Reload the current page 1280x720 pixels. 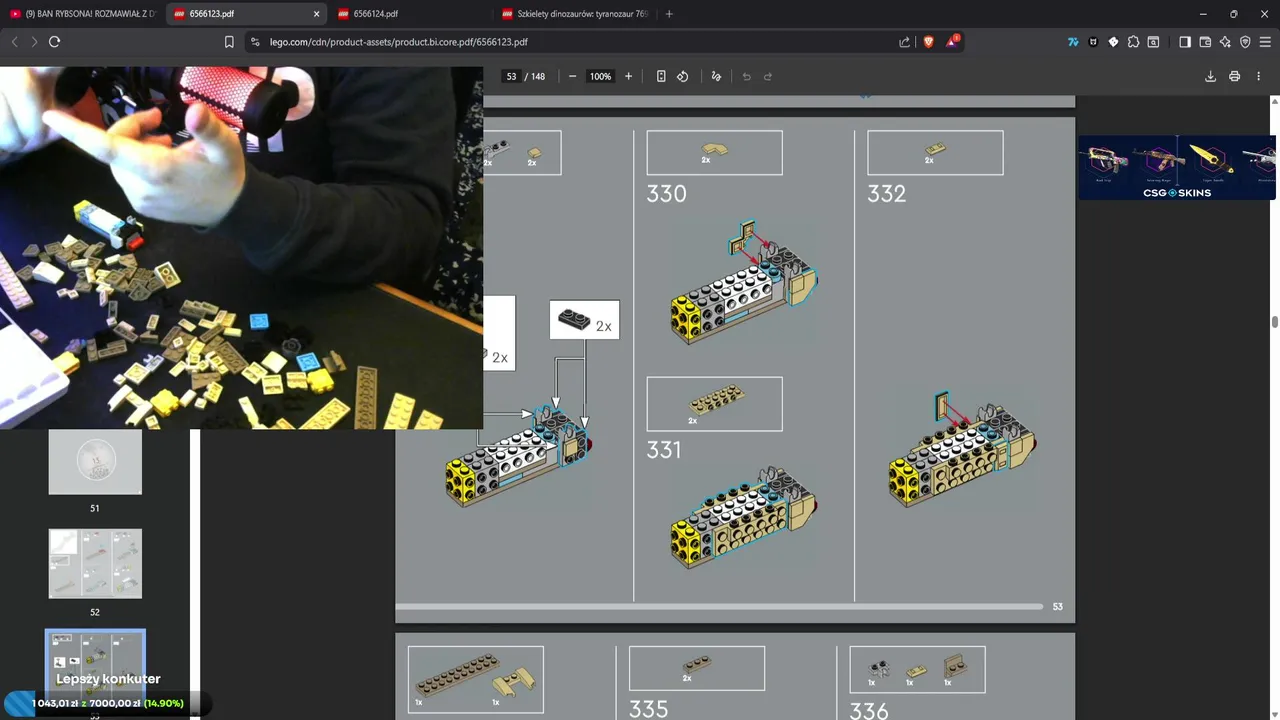click(54, 42)
